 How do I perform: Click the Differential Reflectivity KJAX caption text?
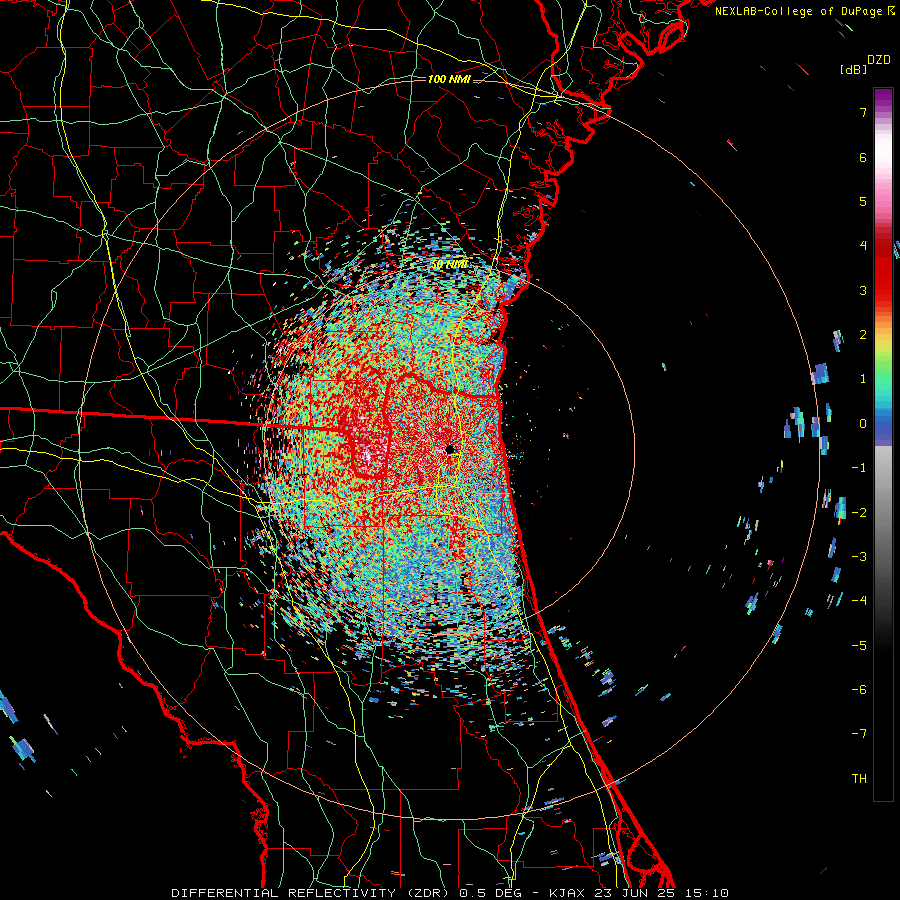point(450,893)
